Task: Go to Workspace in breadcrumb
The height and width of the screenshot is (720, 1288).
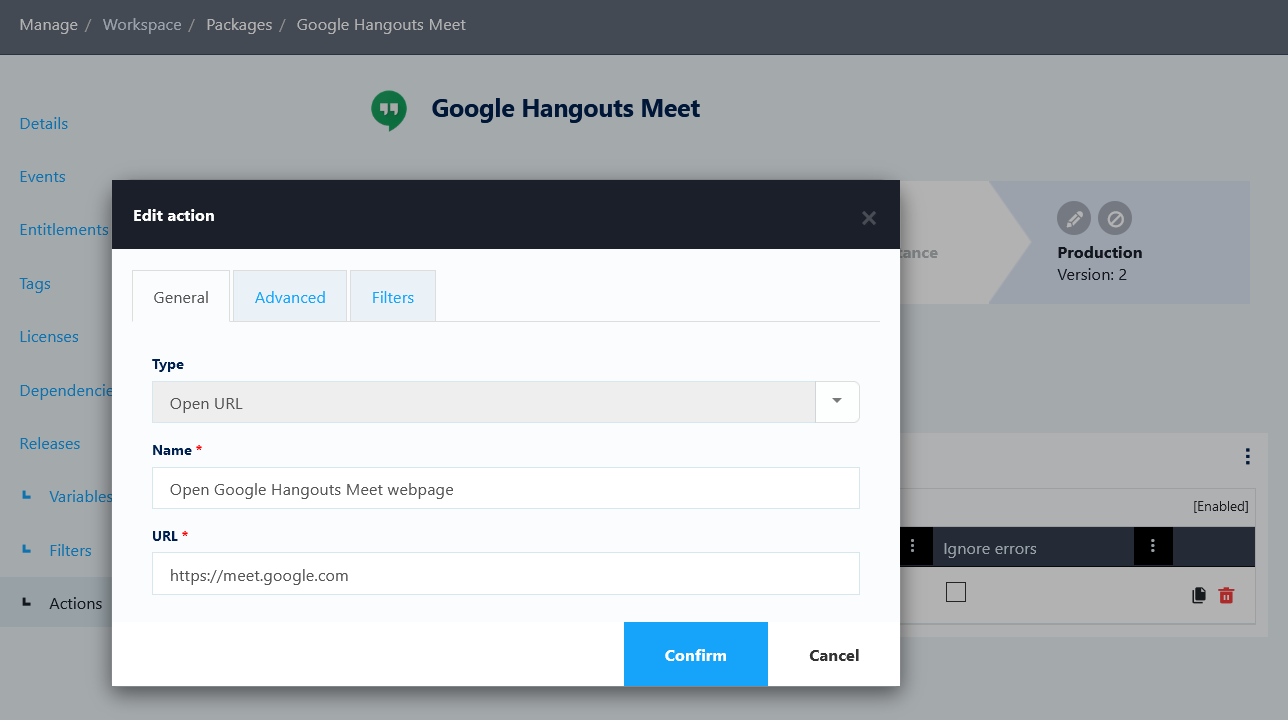Action: point(142,25)
